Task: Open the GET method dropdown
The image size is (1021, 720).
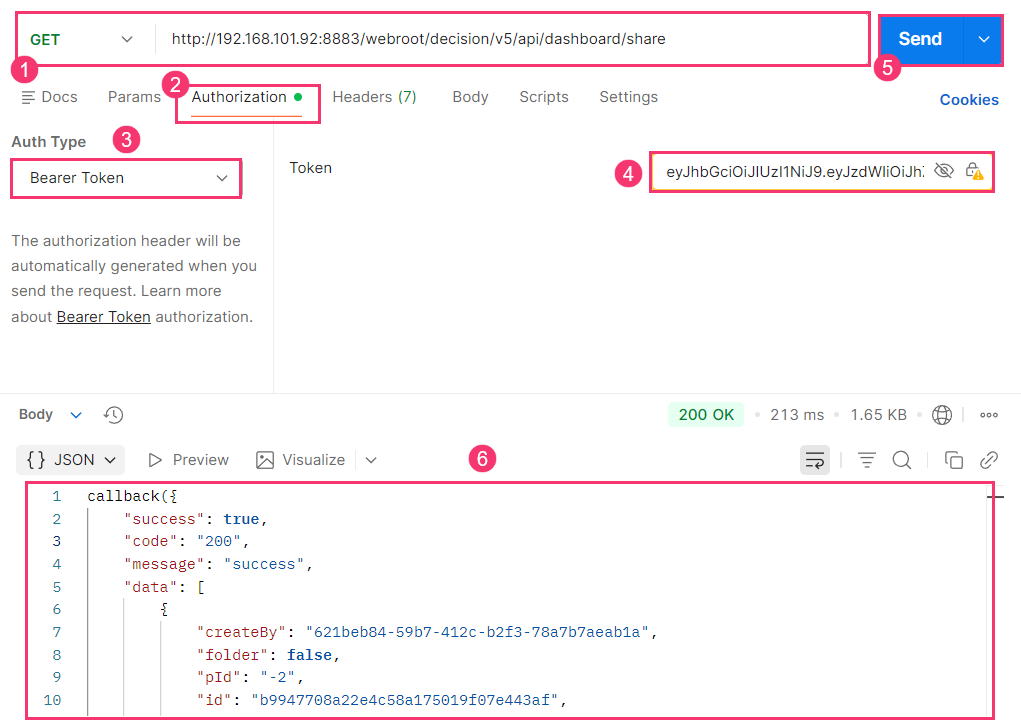Action: click(x=81, y=40)
